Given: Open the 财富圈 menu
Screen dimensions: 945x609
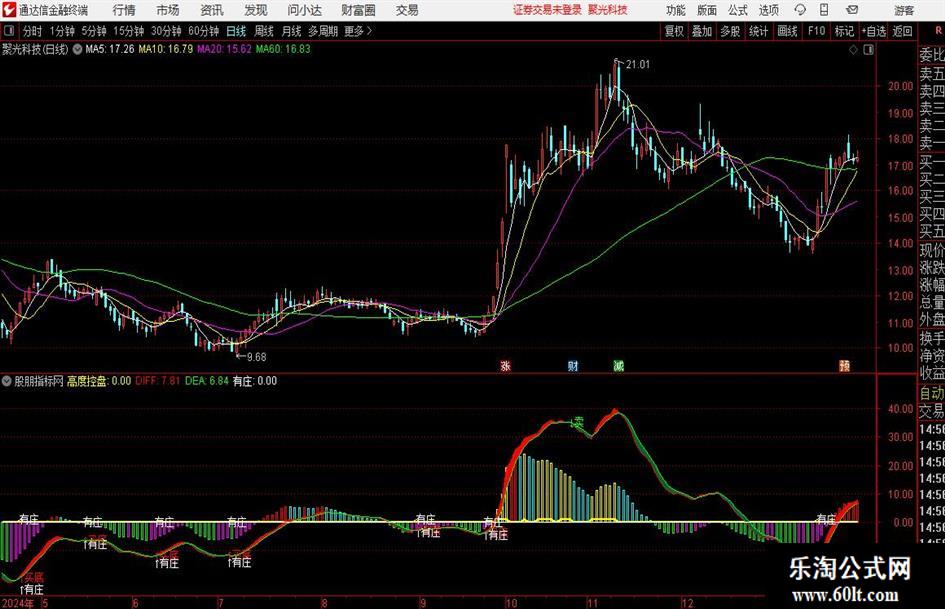Looking at the screenshot, I should [358, 10].
